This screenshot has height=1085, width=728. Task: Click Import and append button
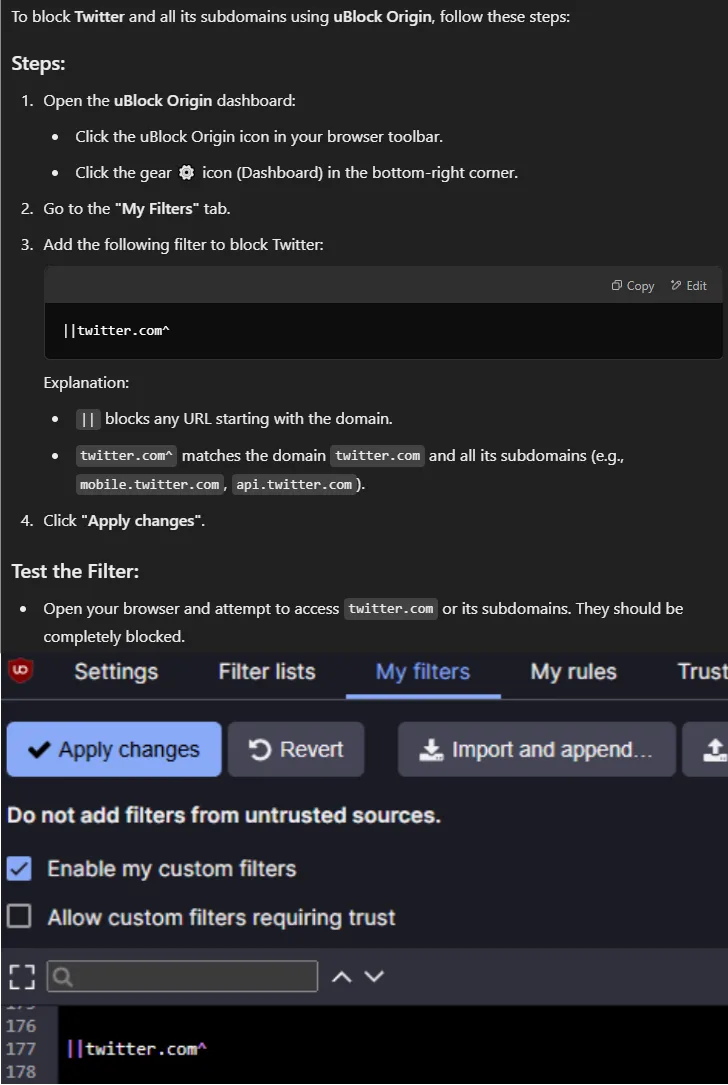(x=536, y=749)
